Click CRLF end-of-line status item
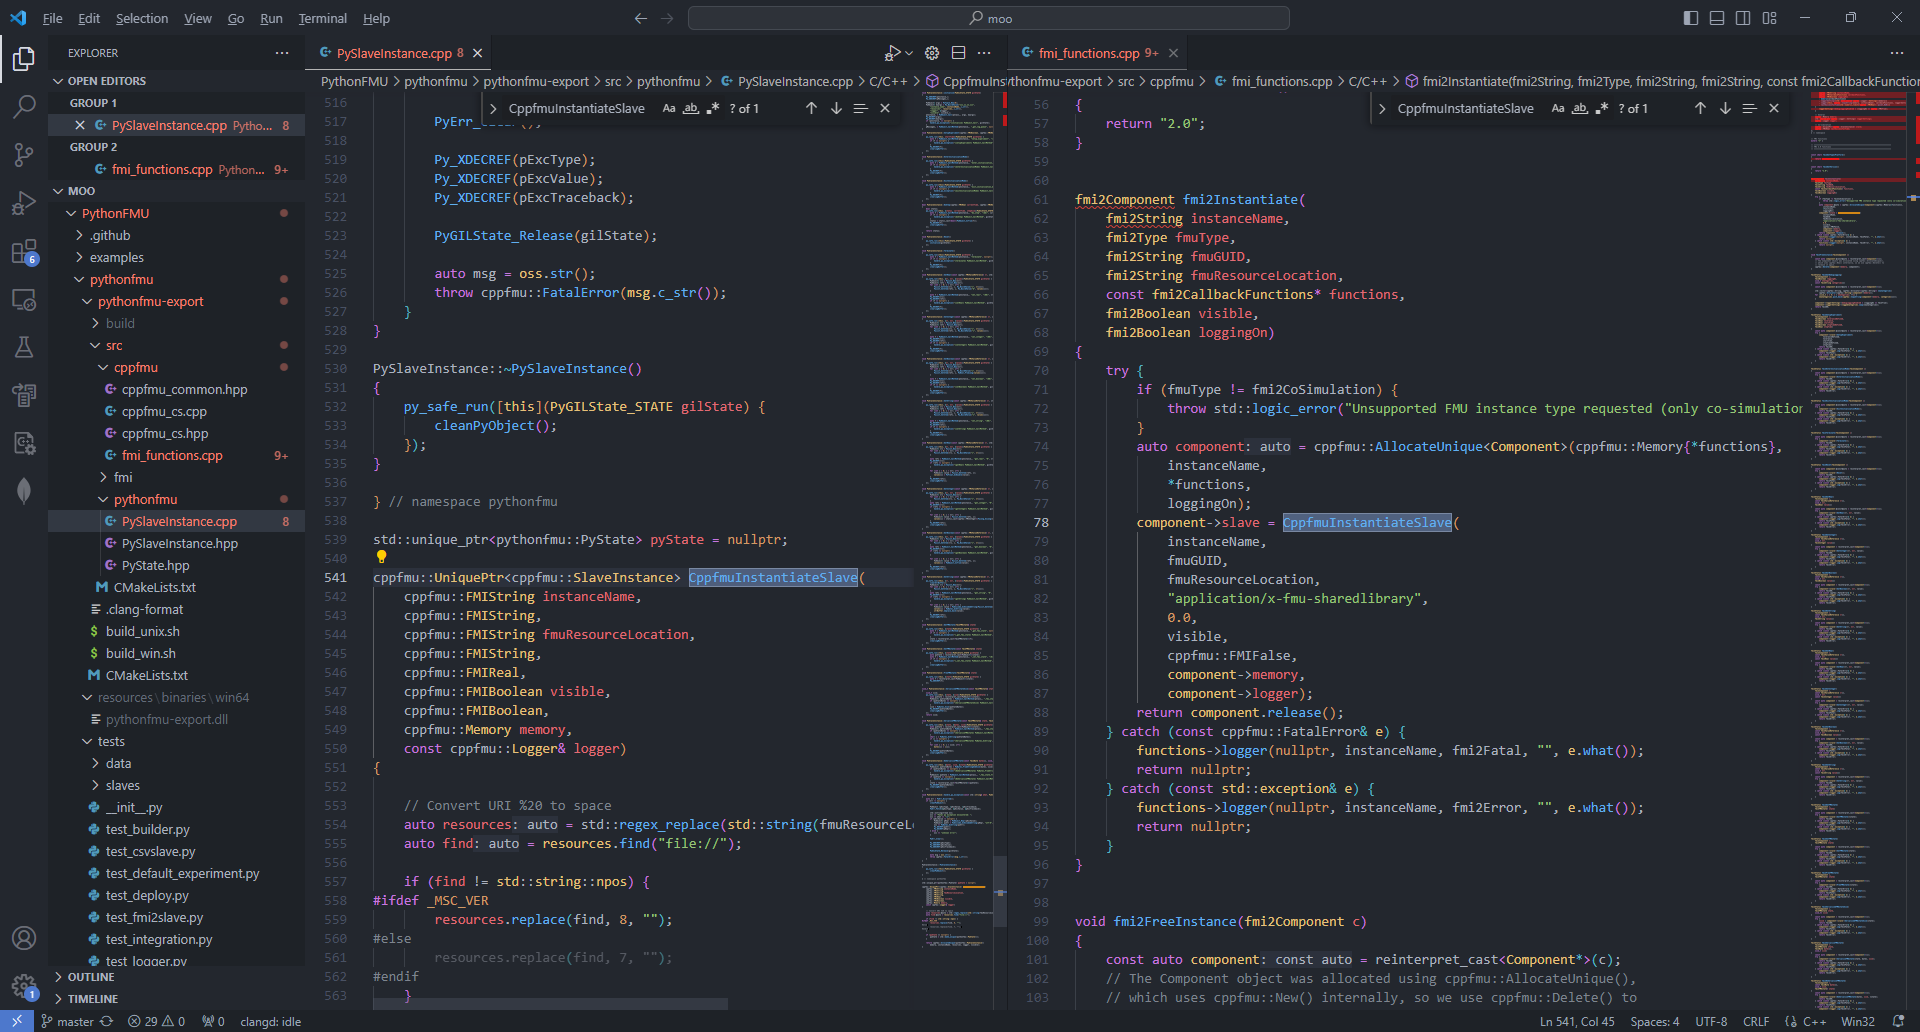Image resolution: width=1920 pixels, height=1032 pixels. [1756, 1021]
